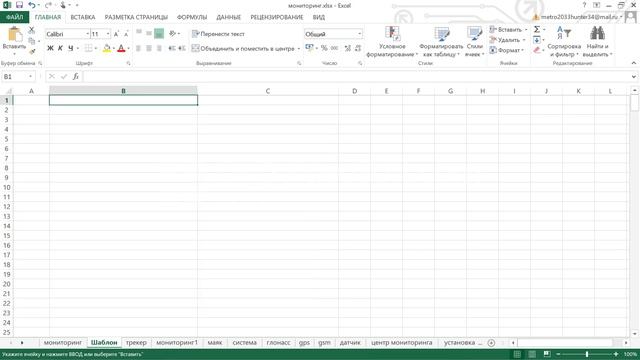Switch to РАЗМЕТКА СТРАНИЦЫ tab
Image resolution: width=640 pixels, height=360 pixels.
(x=136, y=17)
